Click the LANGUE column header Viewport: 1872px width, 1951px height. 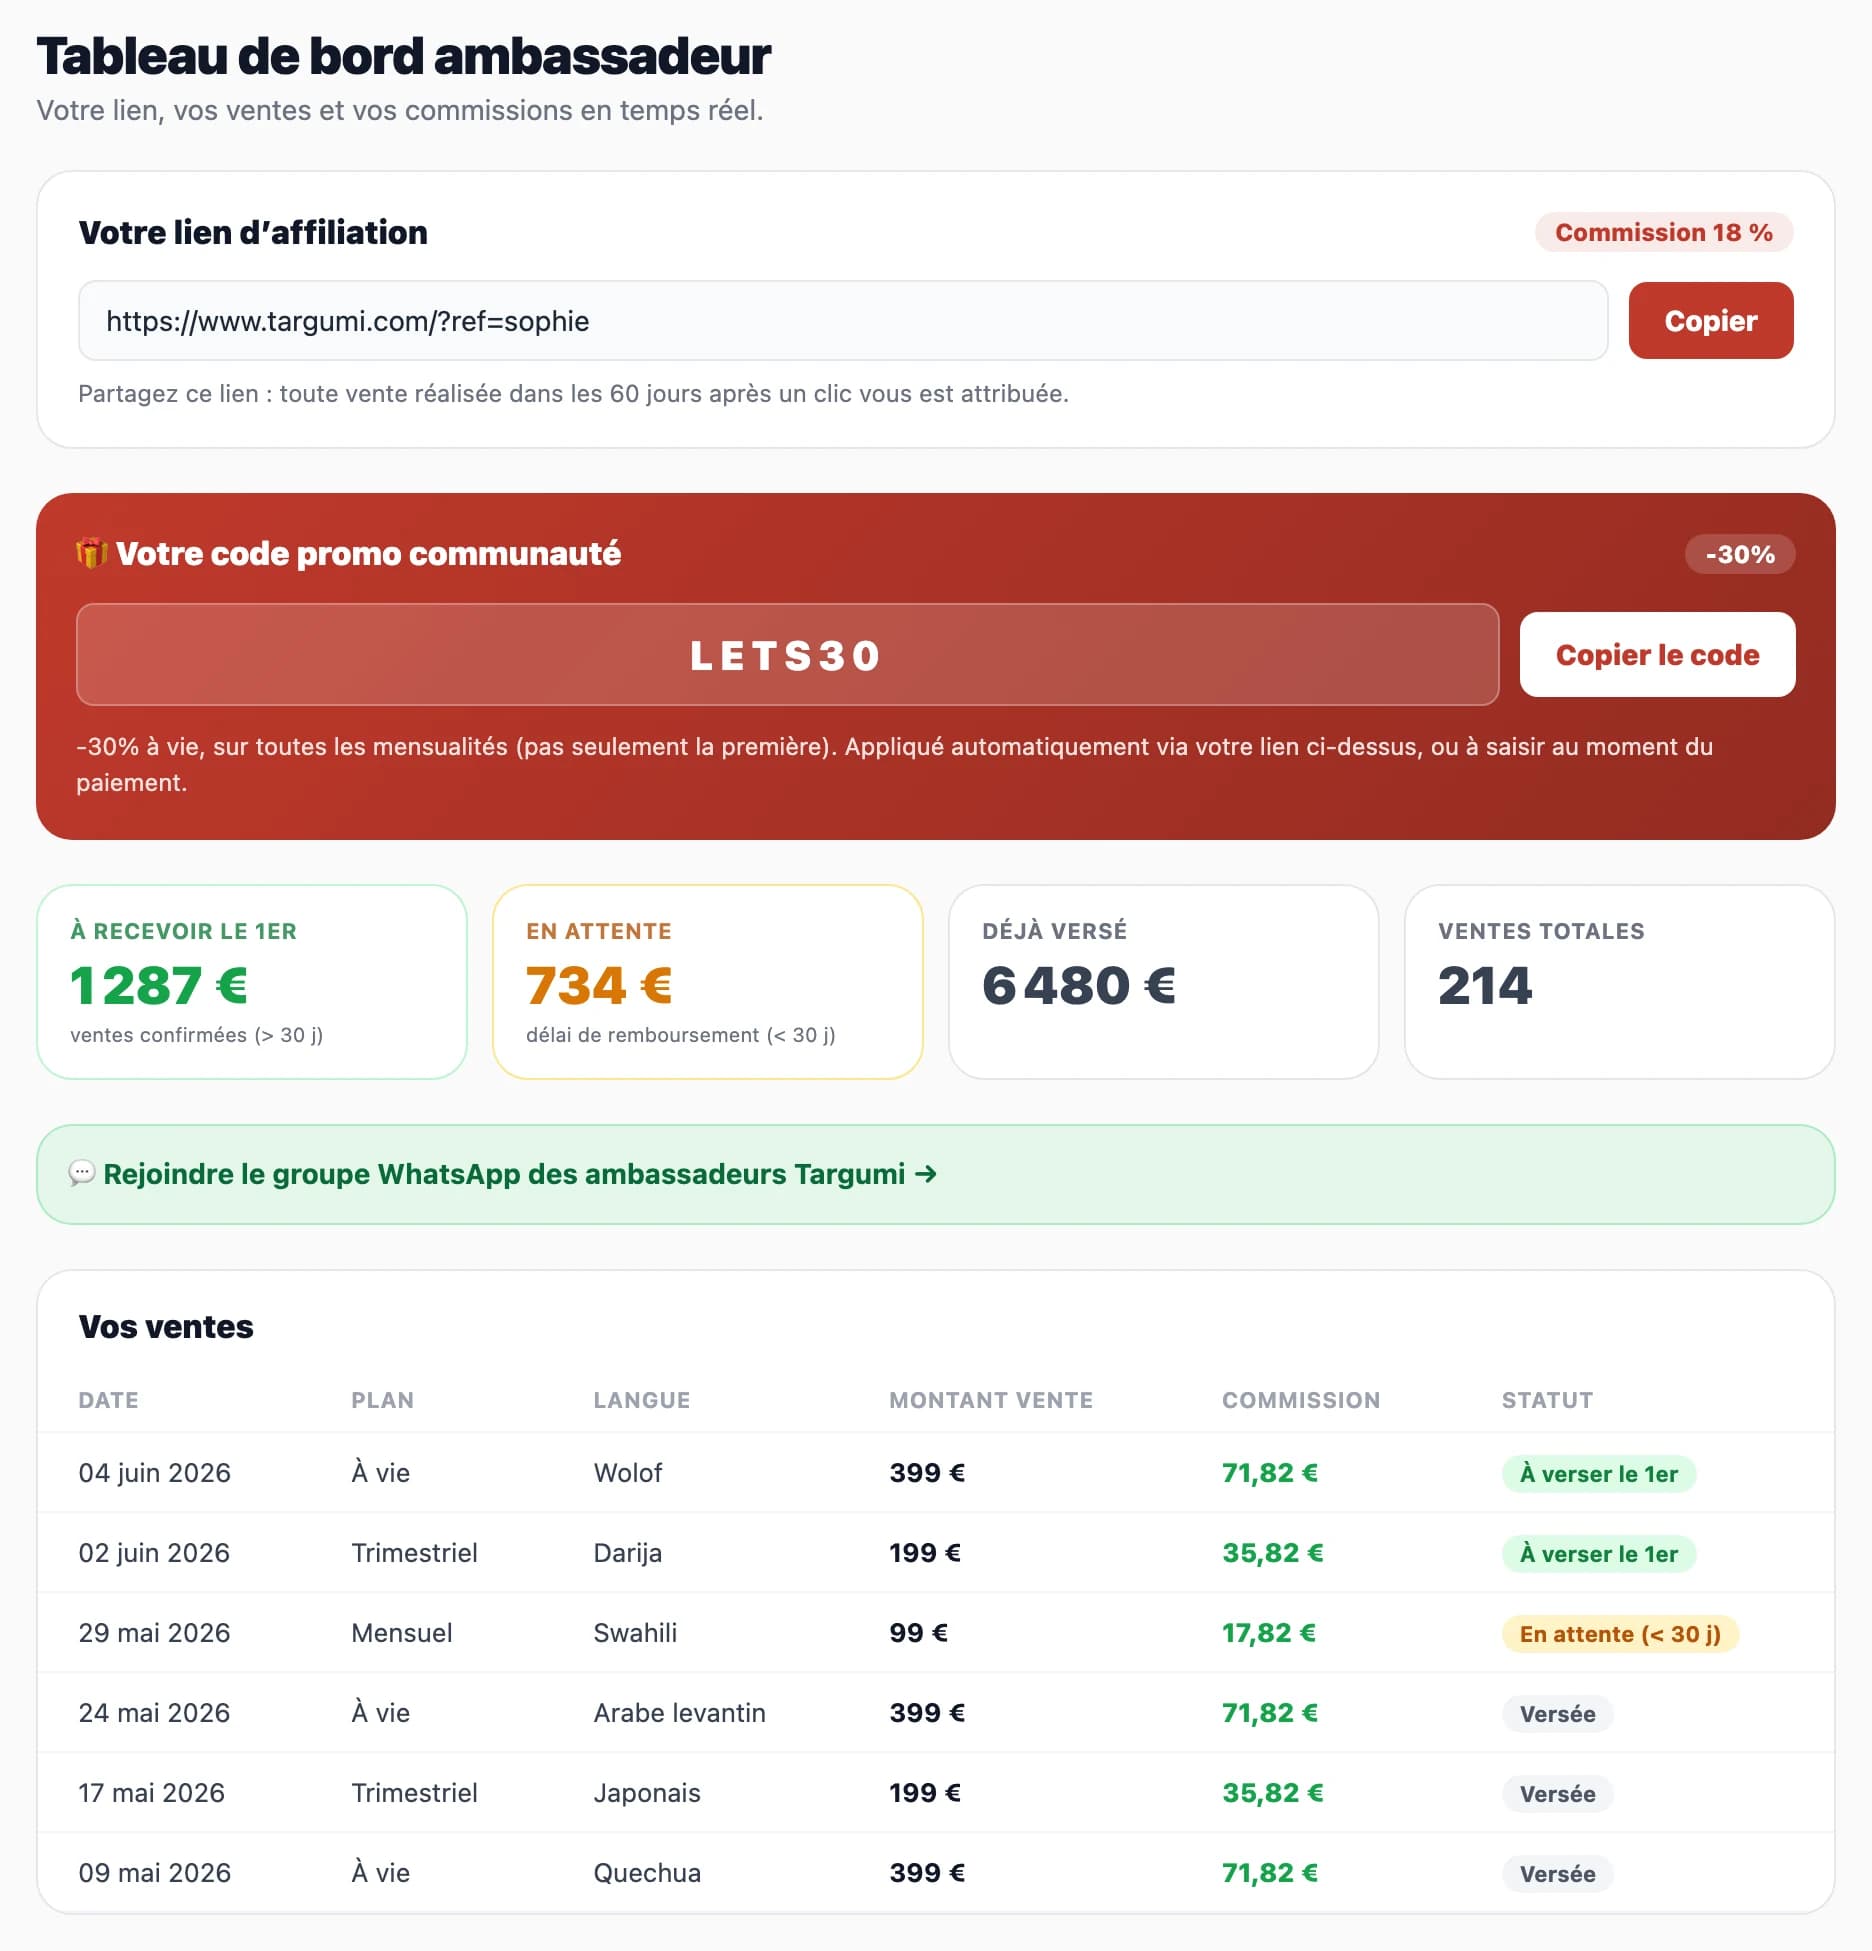(x=642, y=1400)
